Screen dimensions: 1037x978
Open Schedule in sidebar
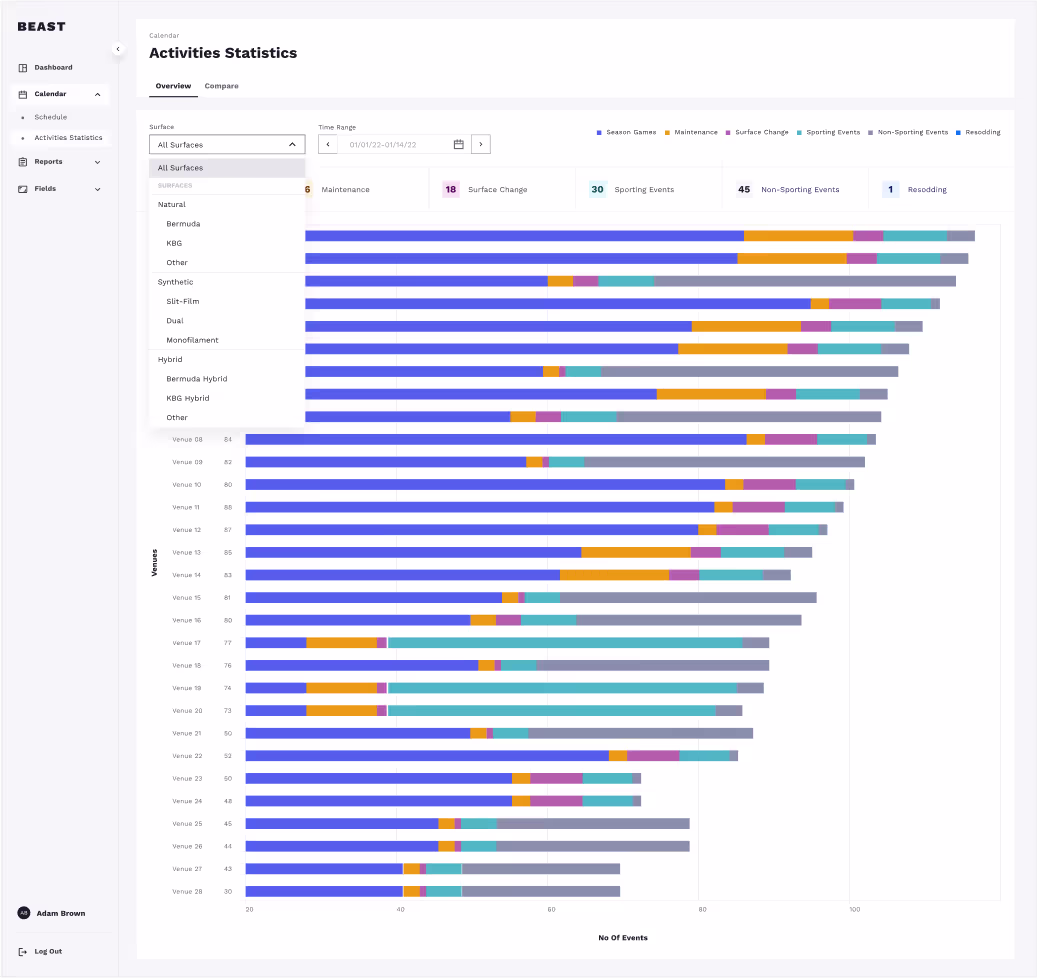(51, 117)
